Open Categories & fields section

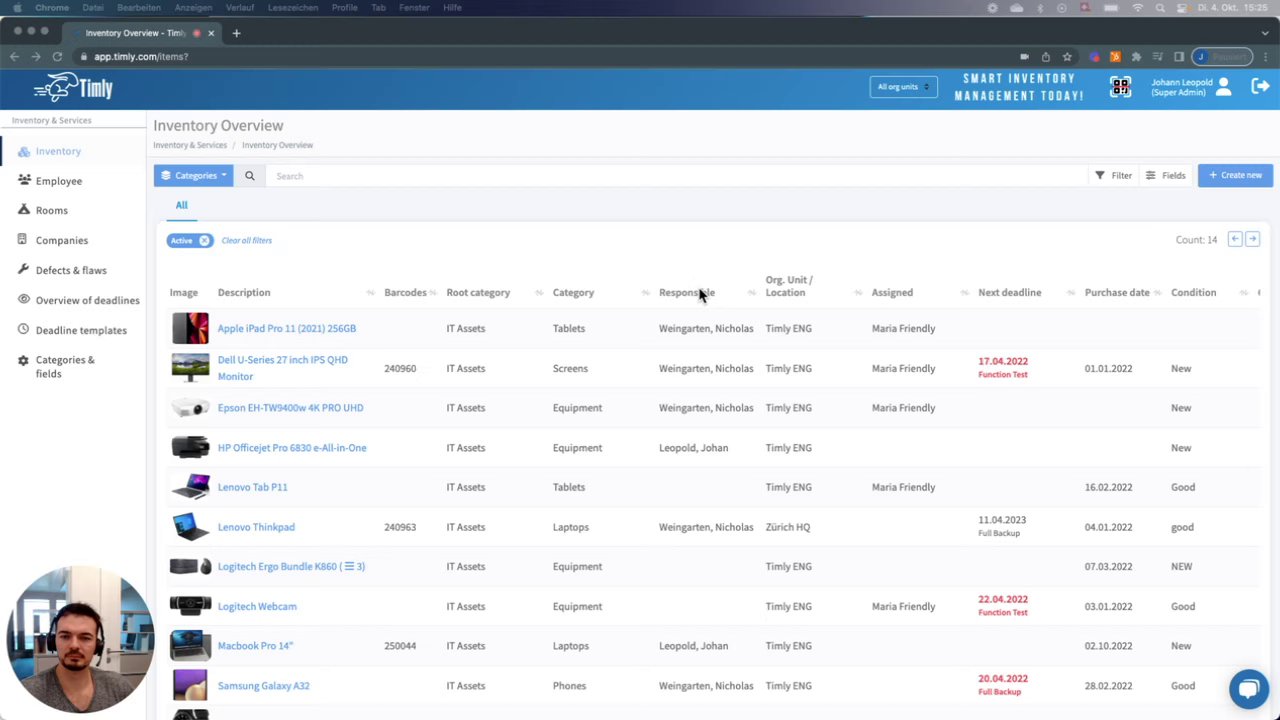65,366
